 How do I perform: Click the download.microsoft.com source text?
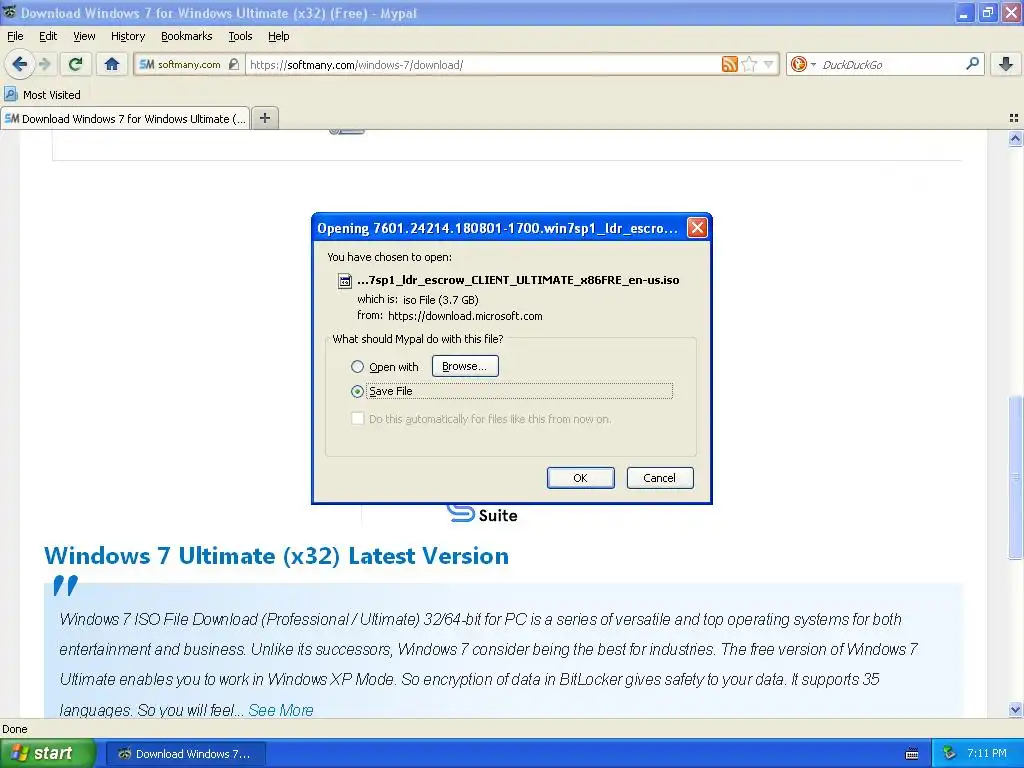click(x=465, y=316)
